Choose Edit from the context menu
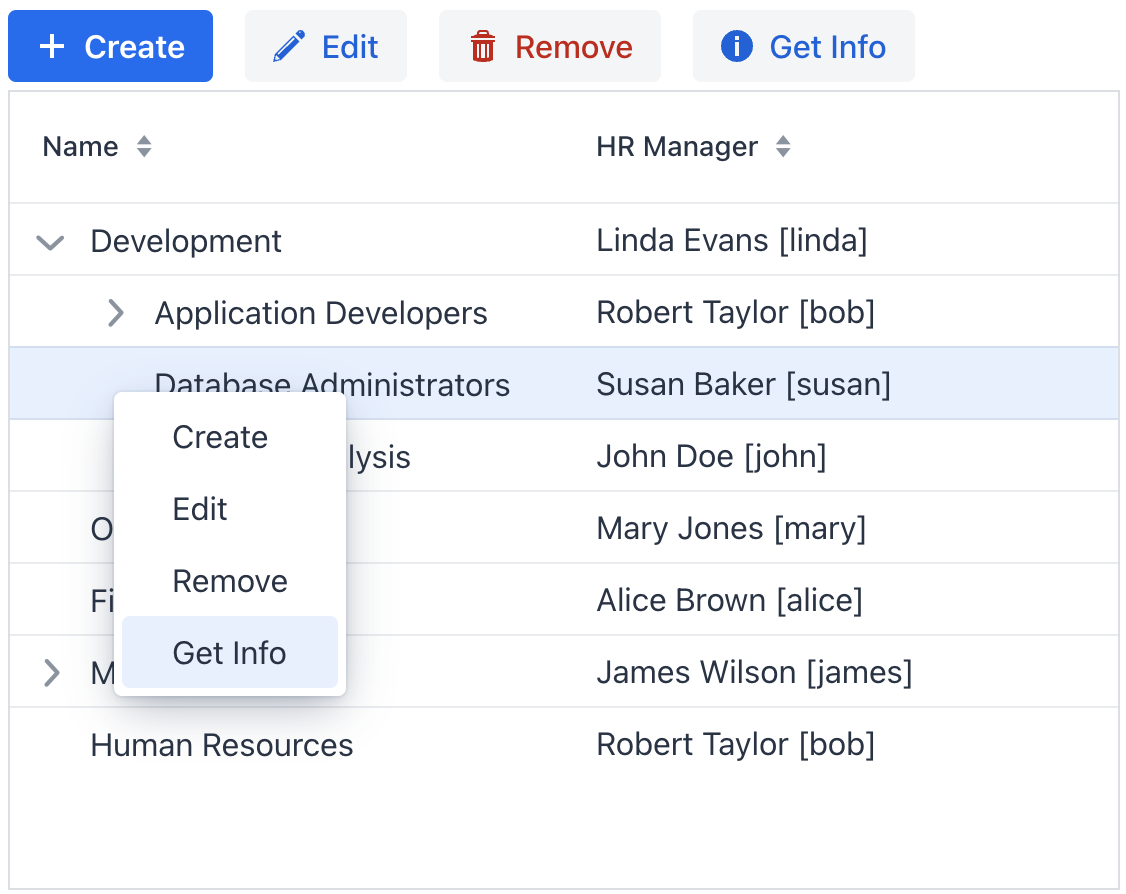 199,509
